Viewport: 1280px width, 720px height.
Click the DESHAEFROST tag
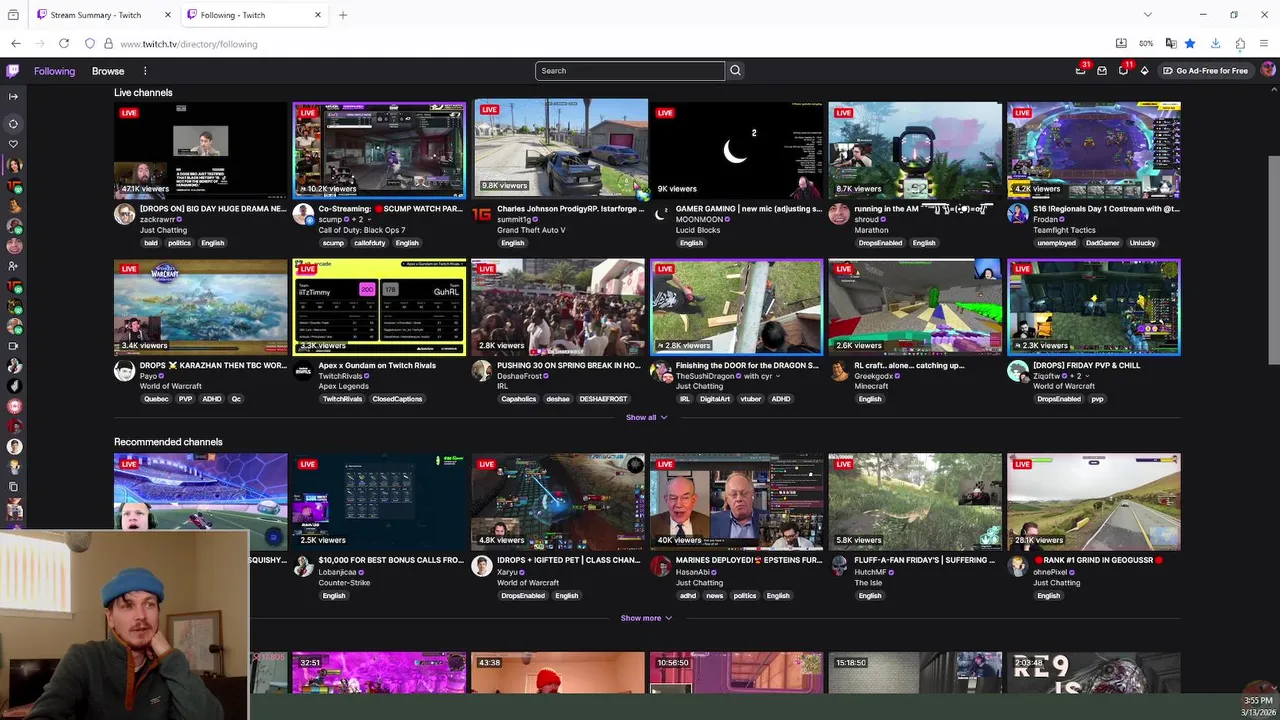pyautogui.click(x=604, y=399)
